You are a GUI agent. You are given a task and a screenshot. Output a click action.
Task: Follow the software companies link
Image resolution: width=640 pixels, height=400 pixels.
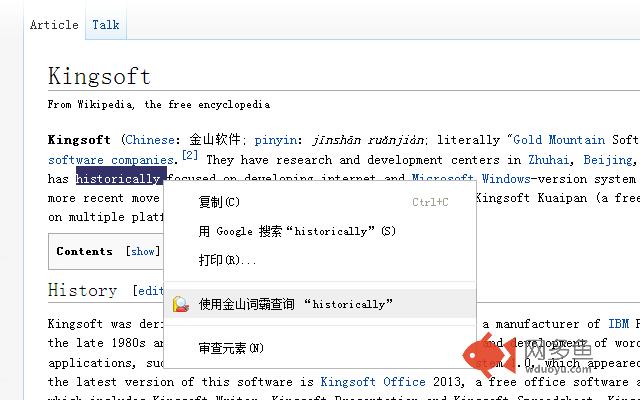pyautogui.click(x=111, y=160)
